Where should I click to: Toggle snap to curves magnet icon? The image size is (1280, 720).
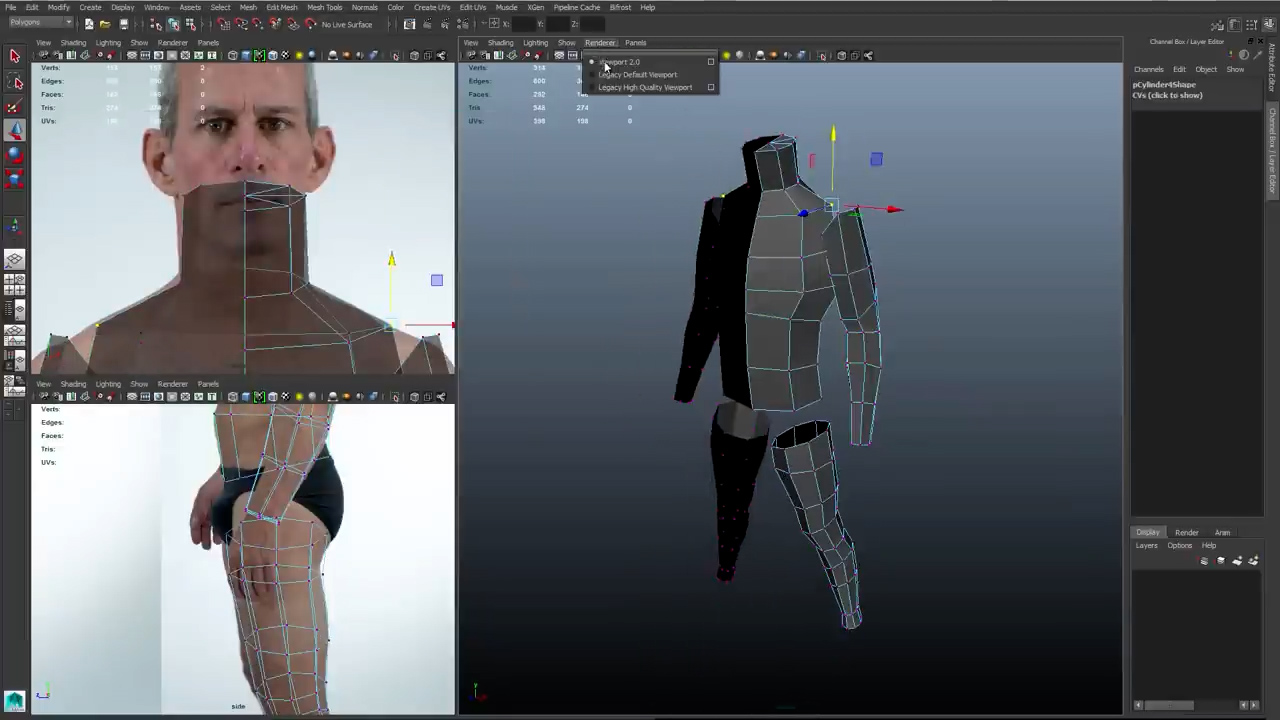tap(240, 24)
